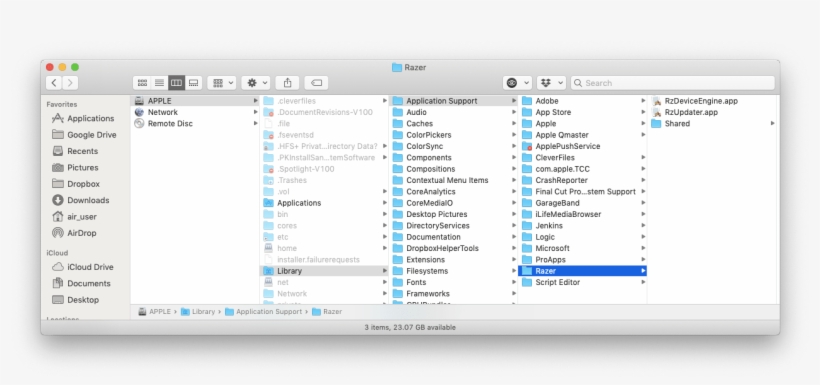Open the eye icon toolbar dropdown
This screenshot has height=385, width=820.
pyautogui.click(x=517, y=83)
